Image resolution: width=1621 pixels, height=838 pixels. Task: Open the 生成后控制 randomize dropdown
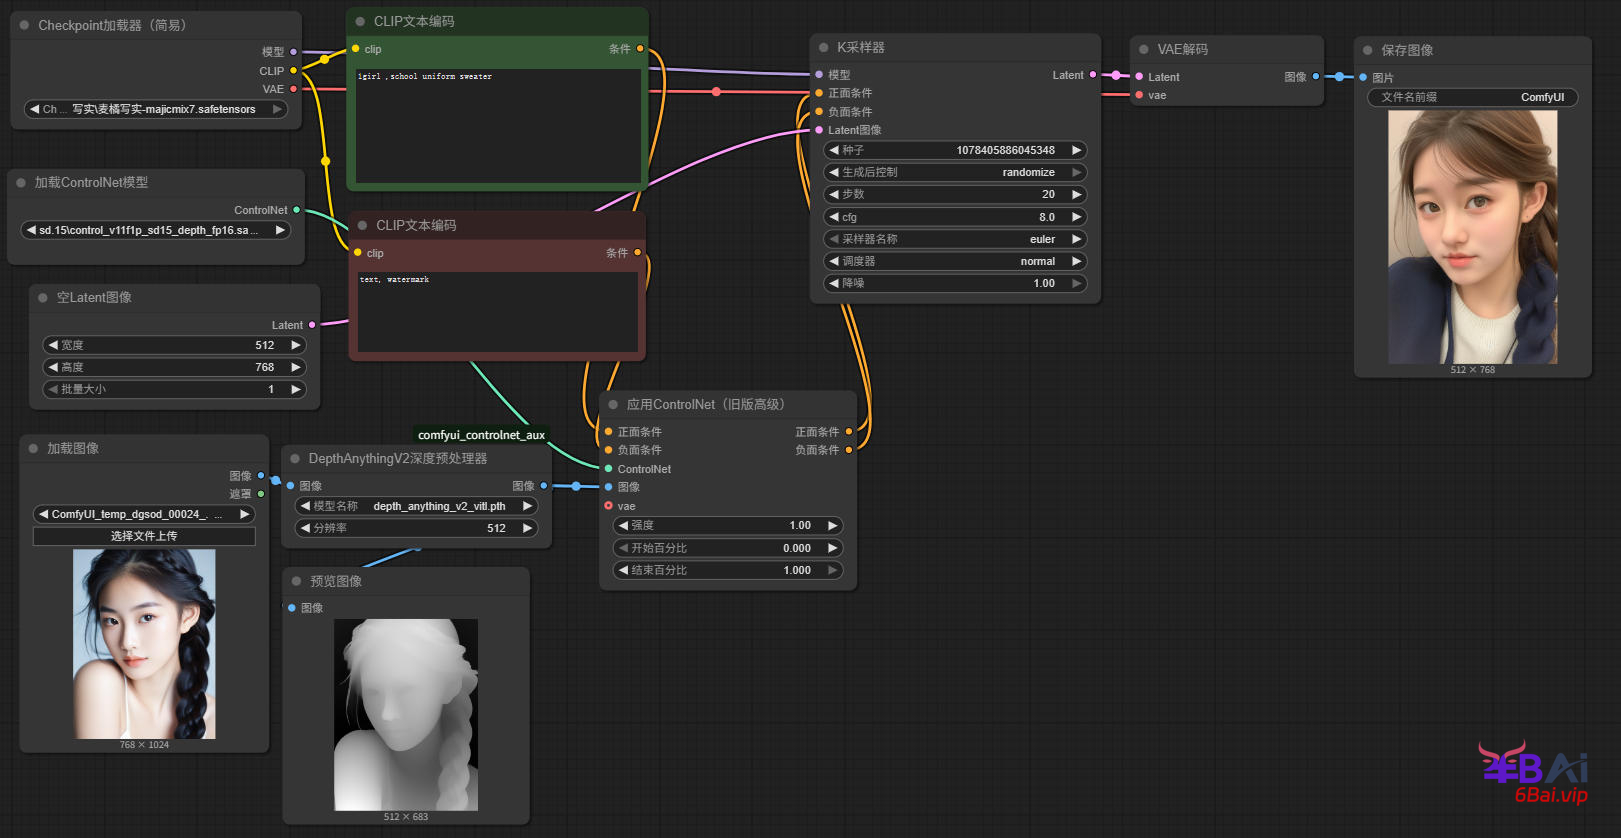tap(955, 172)
